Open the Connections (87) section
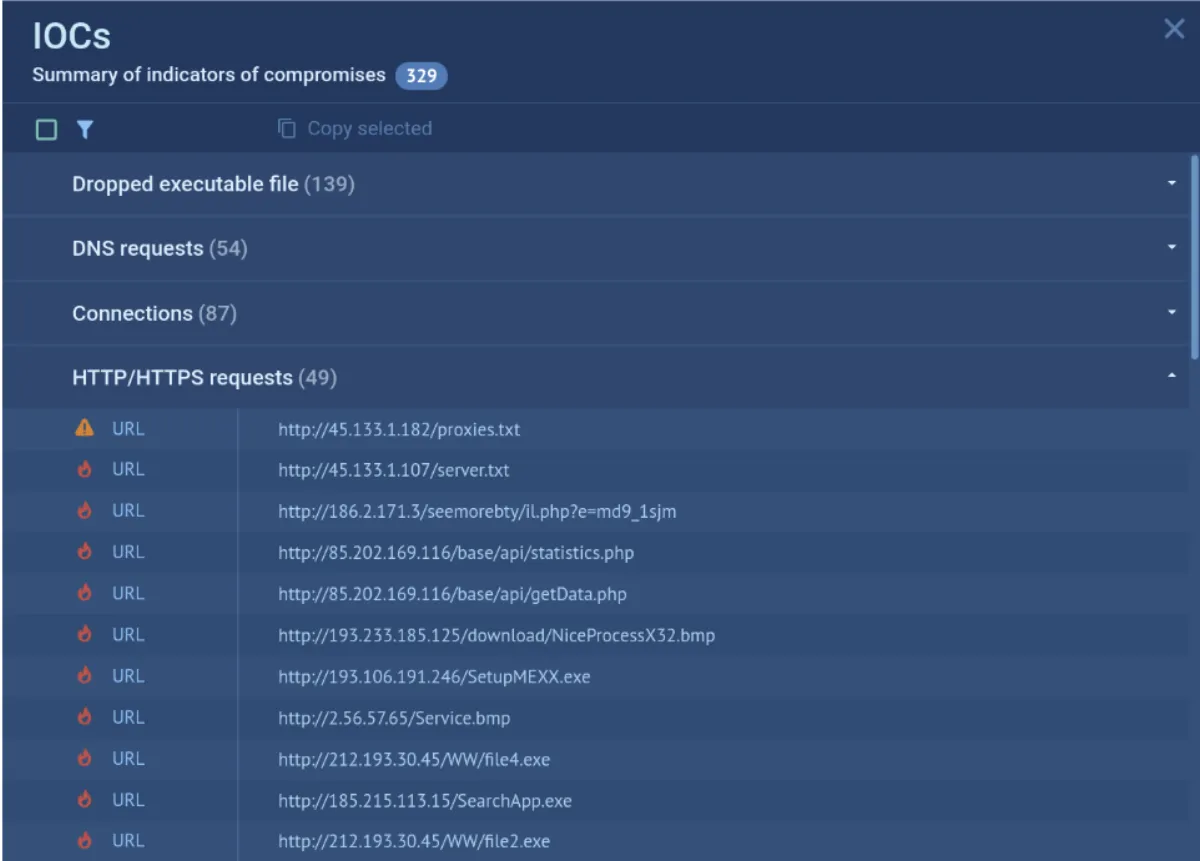 [154, 313]
